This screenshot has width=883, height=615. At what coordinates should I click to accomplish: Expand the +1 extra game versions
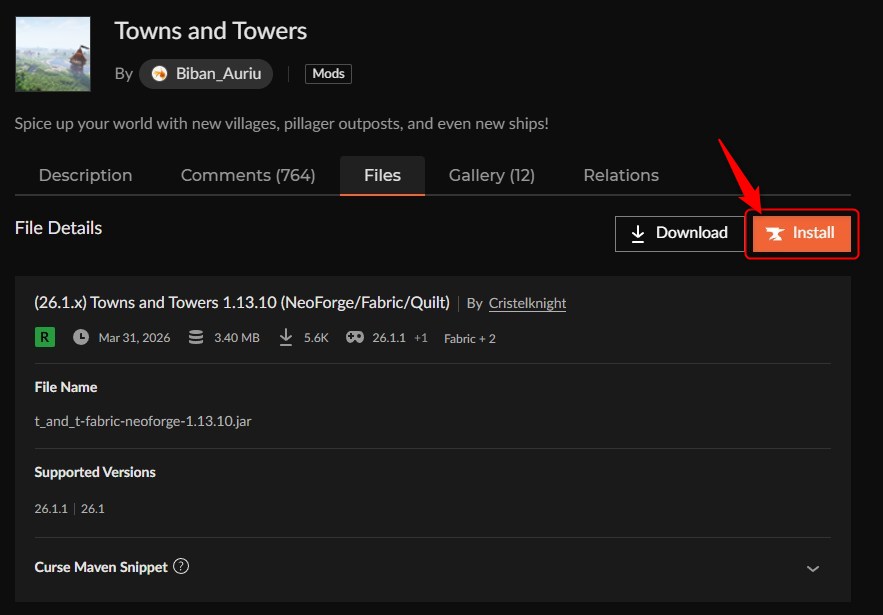coord(421,337)
